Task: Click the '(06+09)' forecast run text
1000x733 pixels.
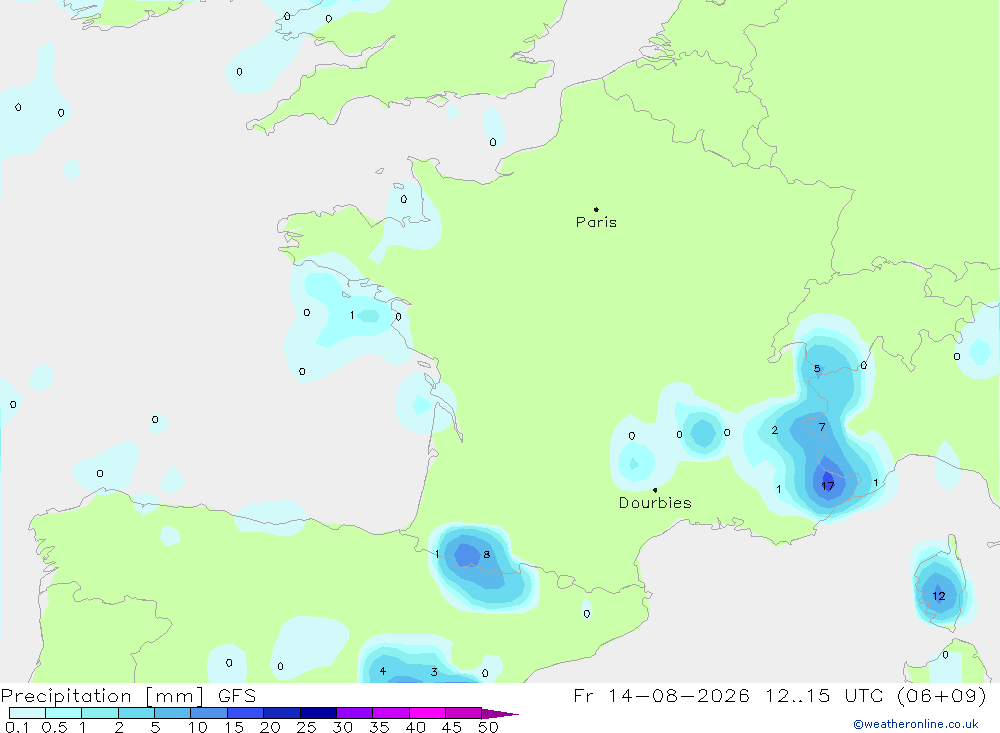Action: click(941, 695)
